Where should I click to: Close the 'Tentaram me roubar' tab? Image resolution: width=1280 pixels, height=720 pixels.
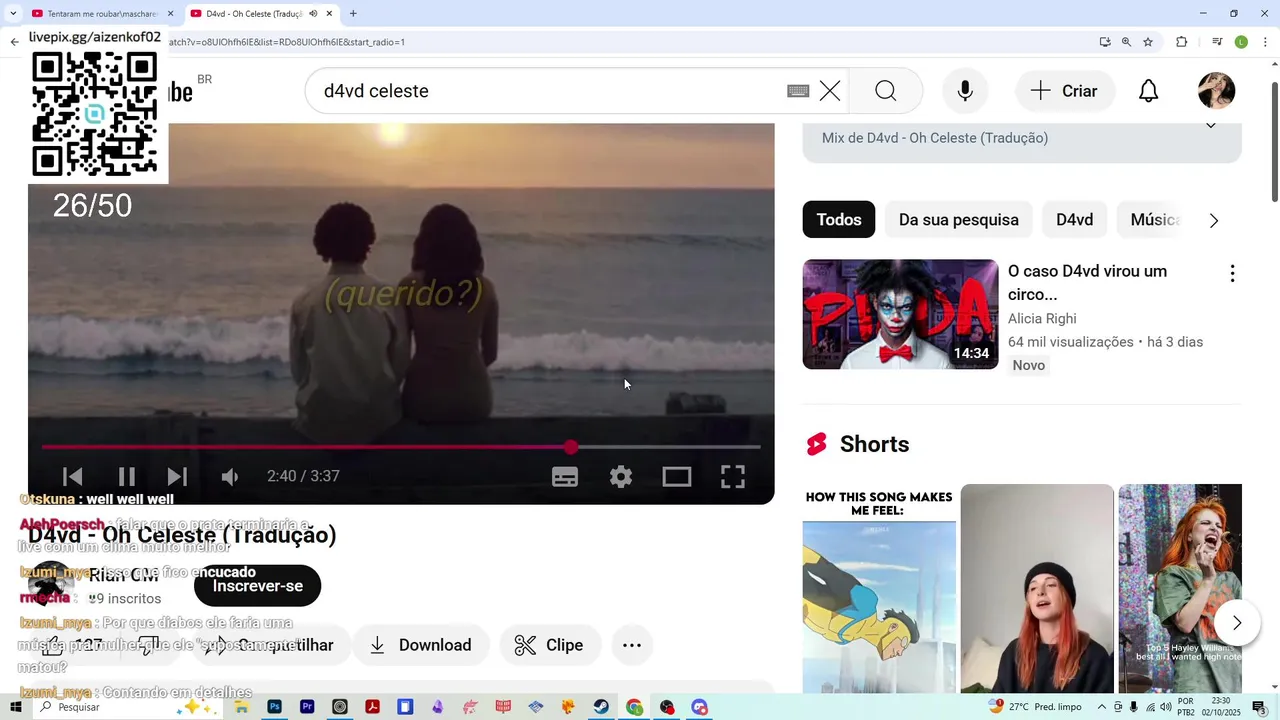(170, 14)
